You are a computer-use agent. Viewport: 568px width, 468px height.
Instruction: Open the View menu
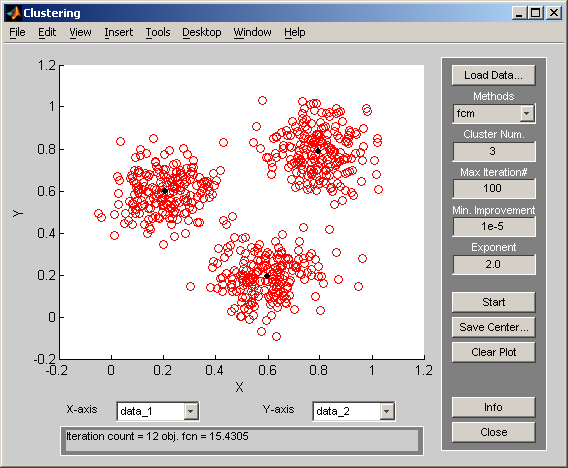tap(80, 32)
